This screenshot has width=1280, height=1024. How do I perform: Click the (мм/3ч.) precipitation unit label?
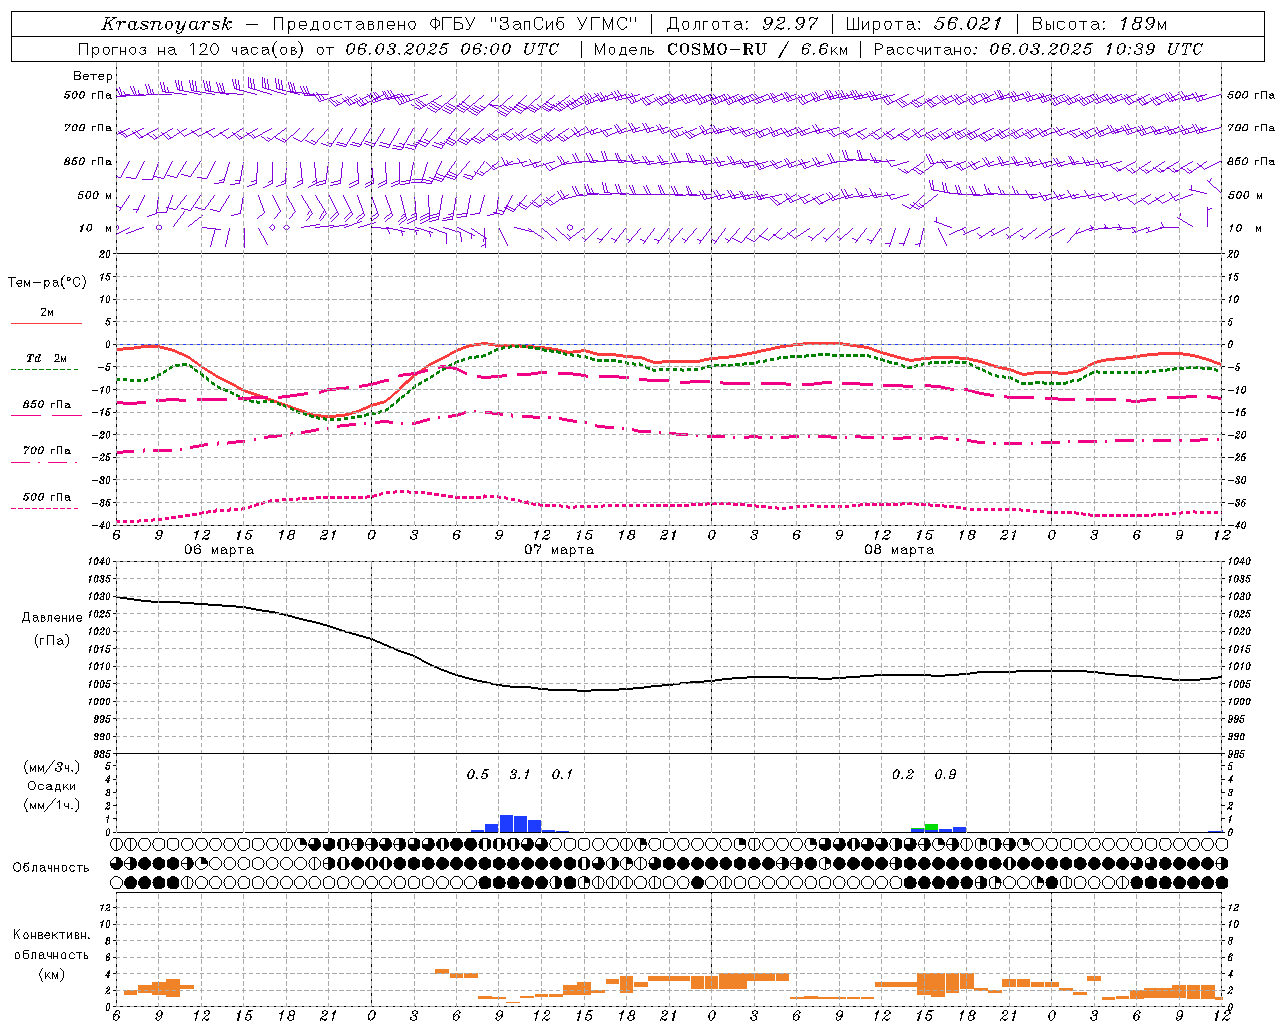click(x=52, y=768)
